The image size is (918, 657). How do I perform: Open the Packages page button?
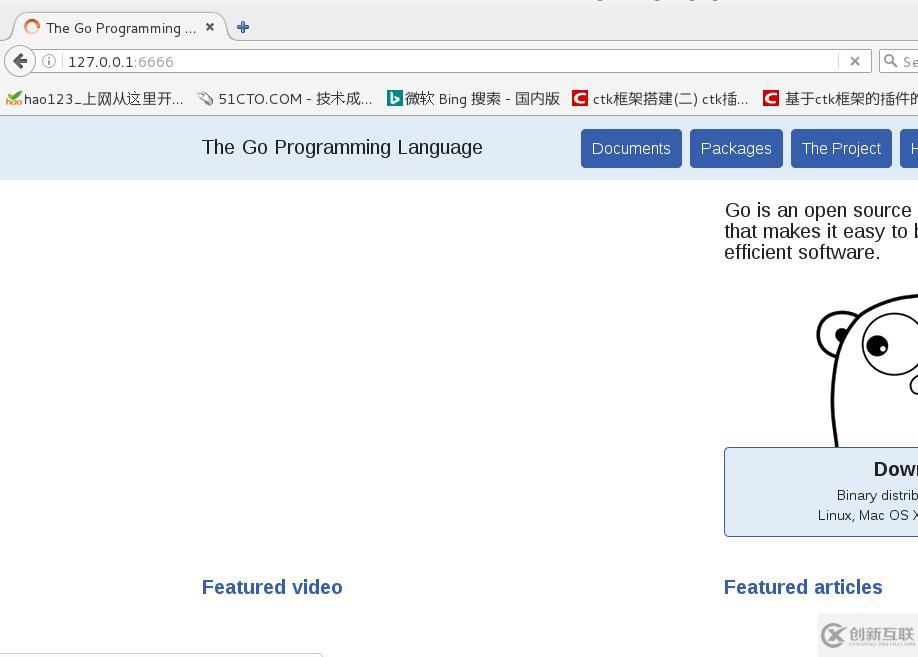pos(736,148)
